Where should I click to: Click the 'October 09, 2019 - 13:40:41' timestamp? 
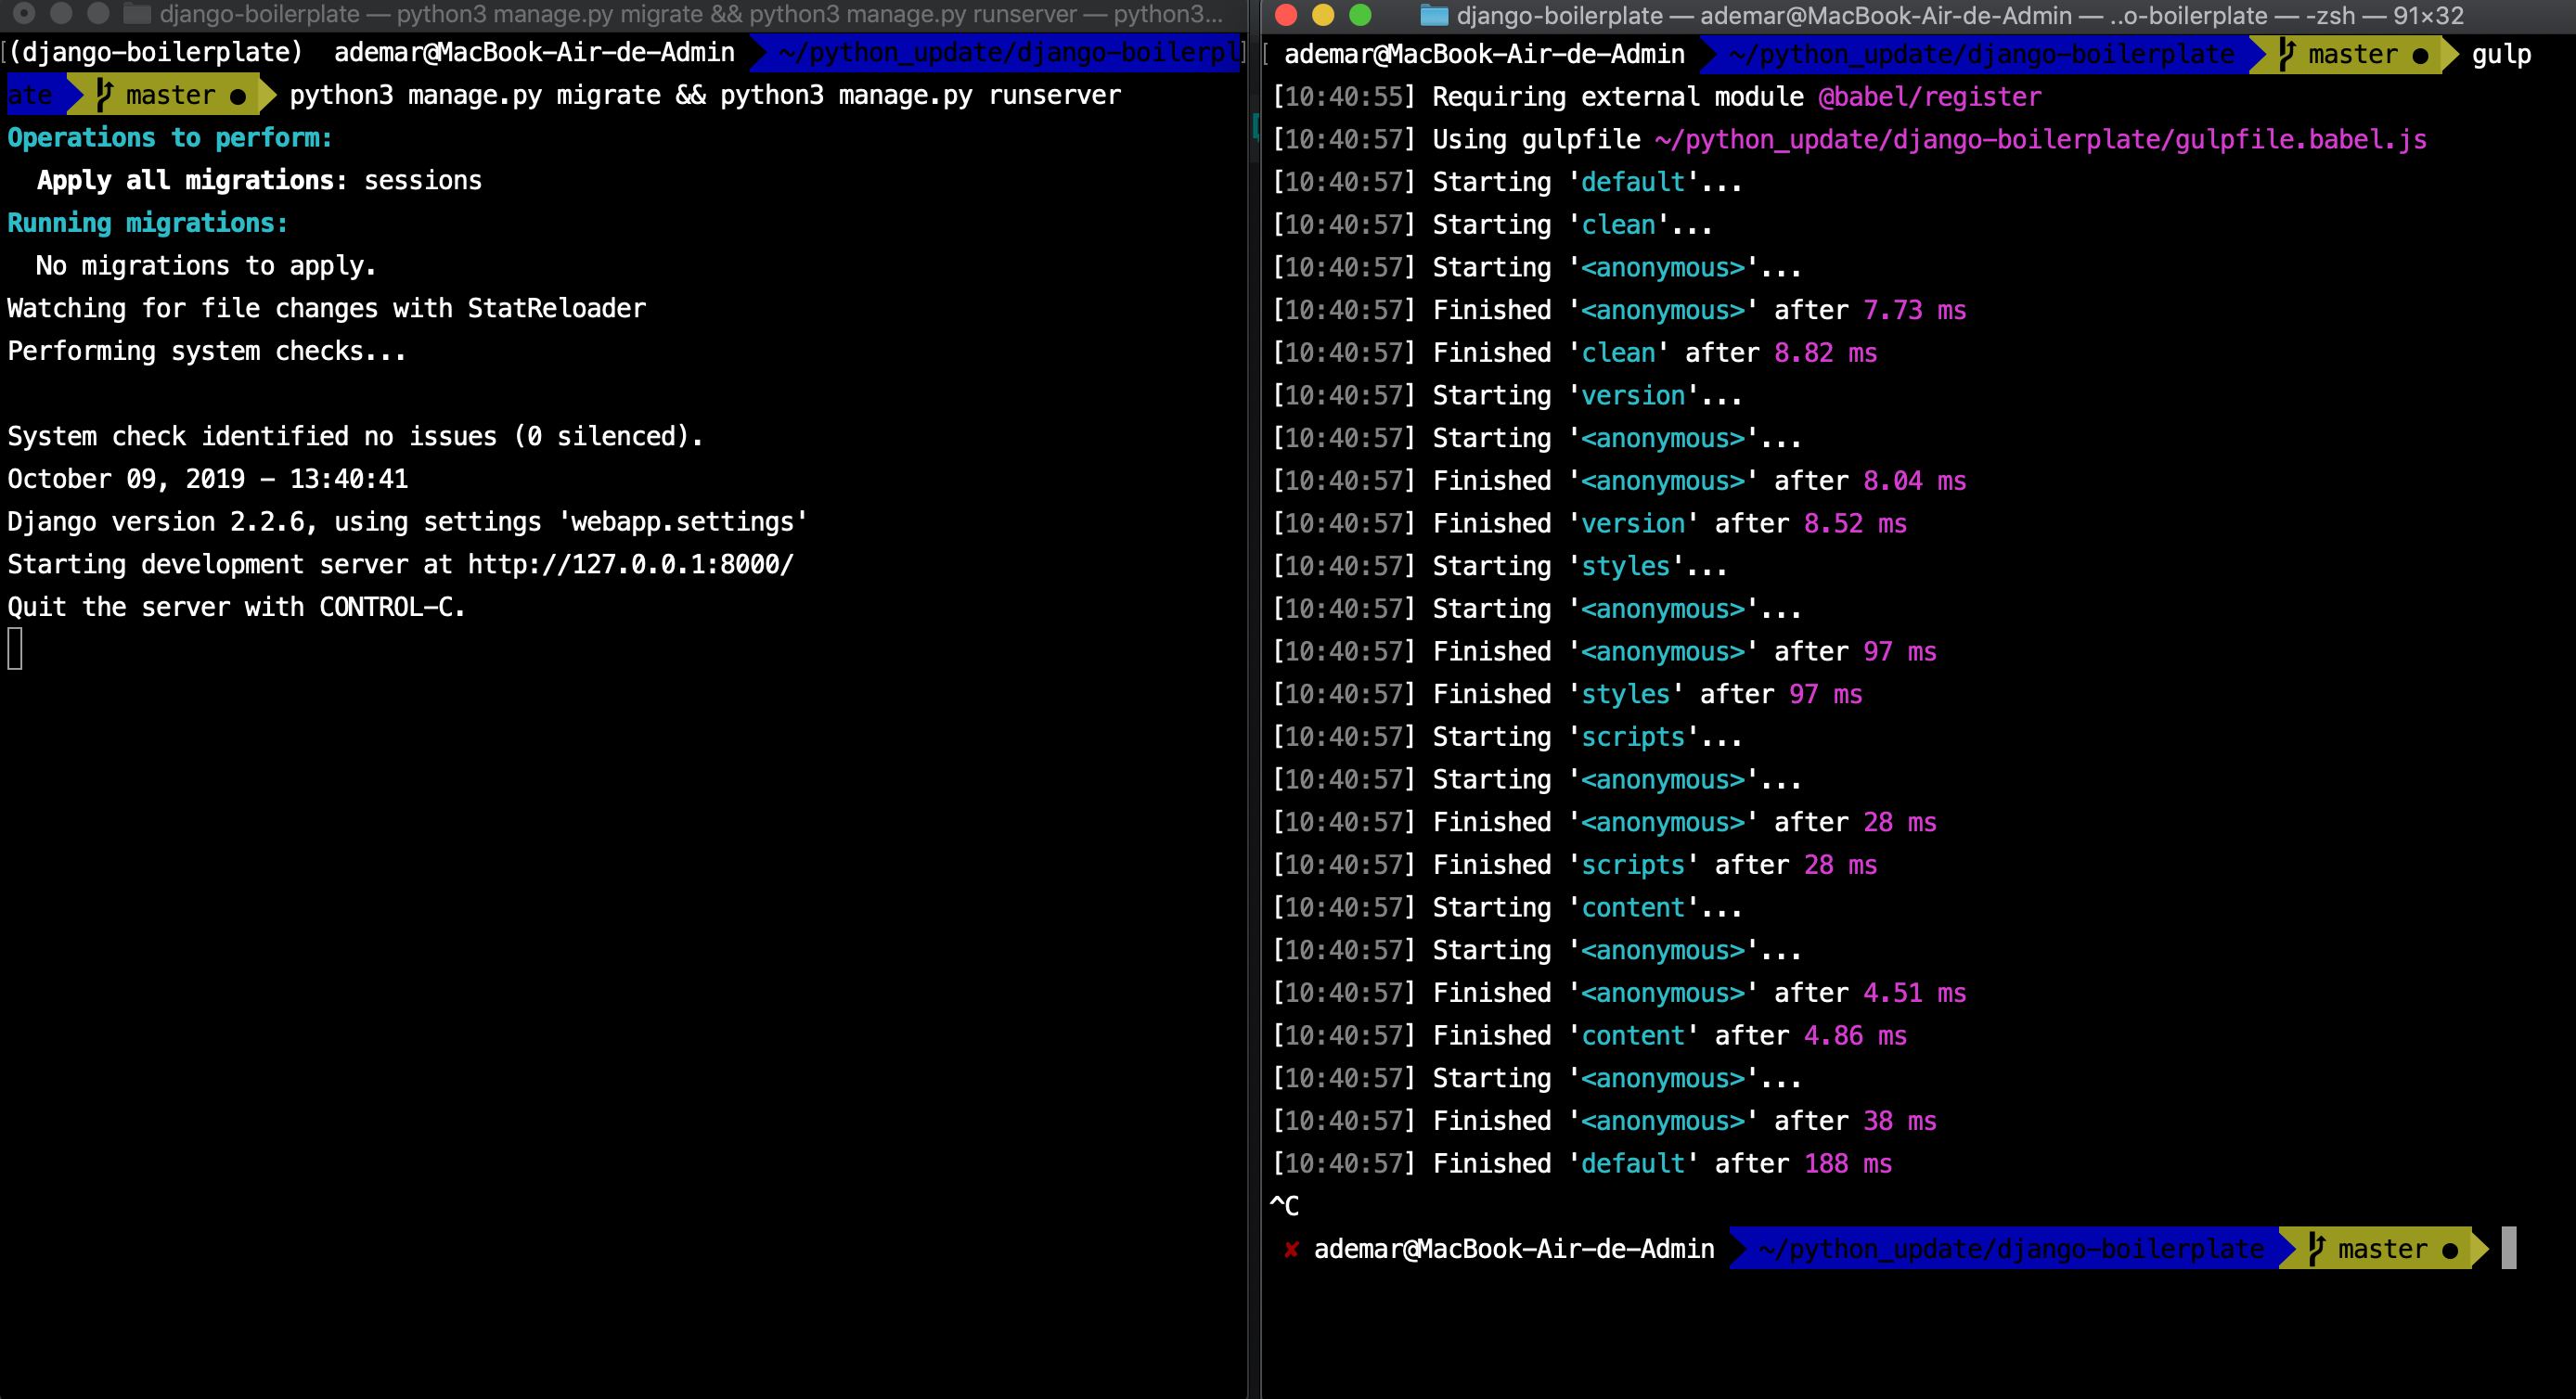point(208,480)
